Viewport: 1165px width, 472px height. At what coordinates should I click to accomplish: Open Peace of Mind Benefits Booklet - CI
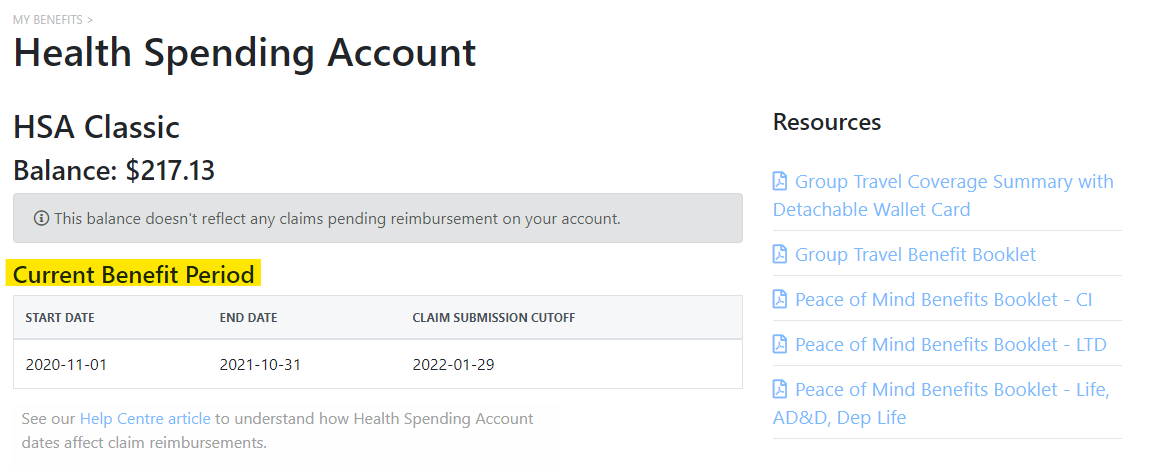[943, 299]
